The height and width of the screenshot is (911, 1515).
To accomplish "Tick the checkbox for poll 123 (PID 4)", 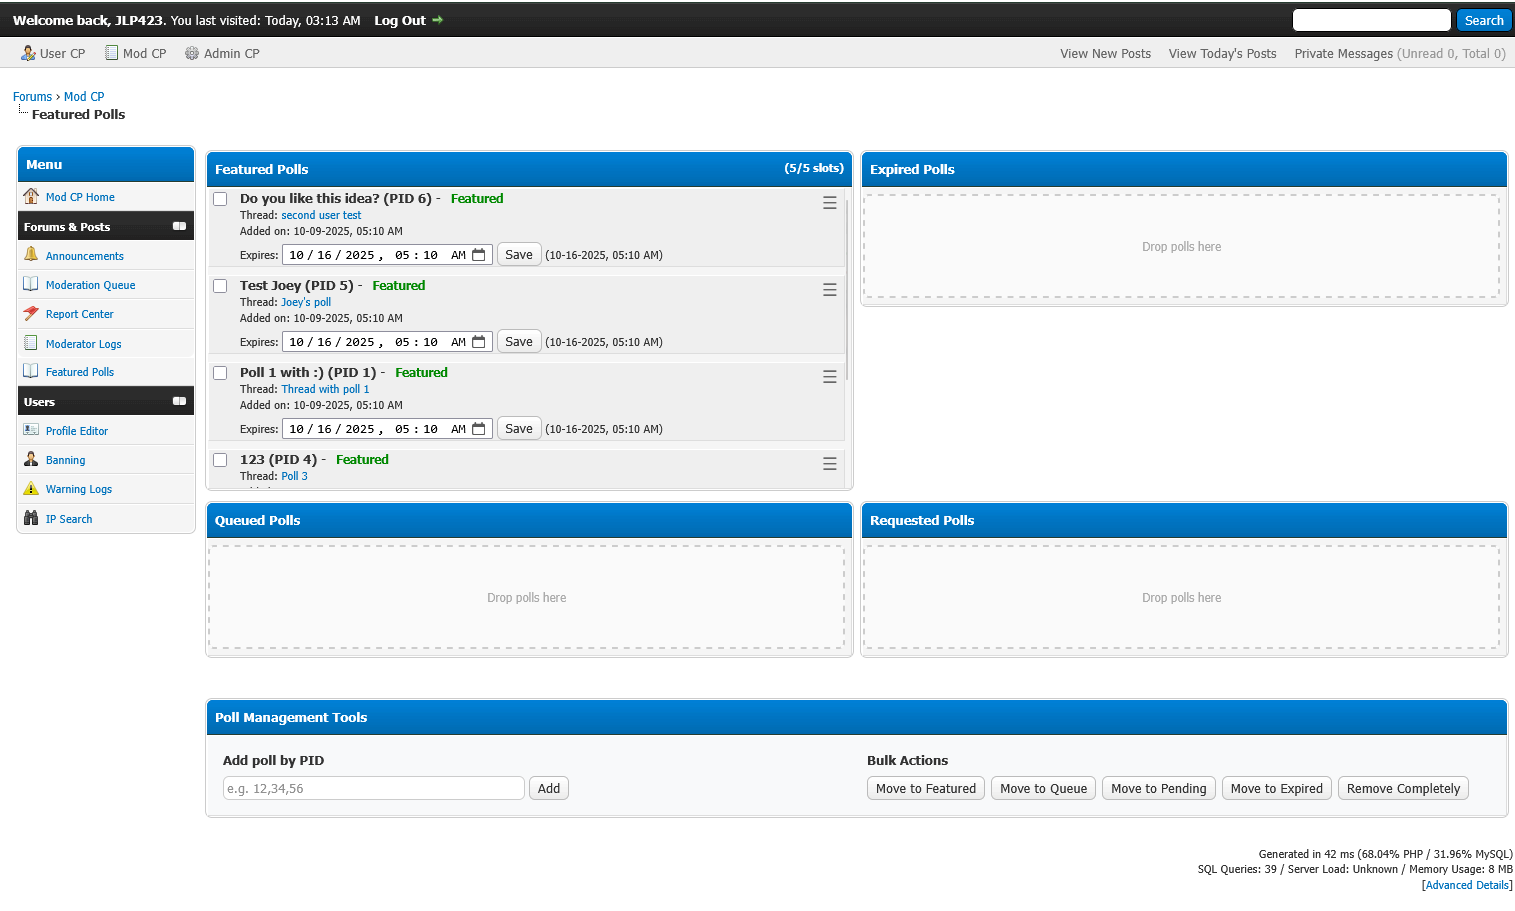I will click(x=220, y=460).
